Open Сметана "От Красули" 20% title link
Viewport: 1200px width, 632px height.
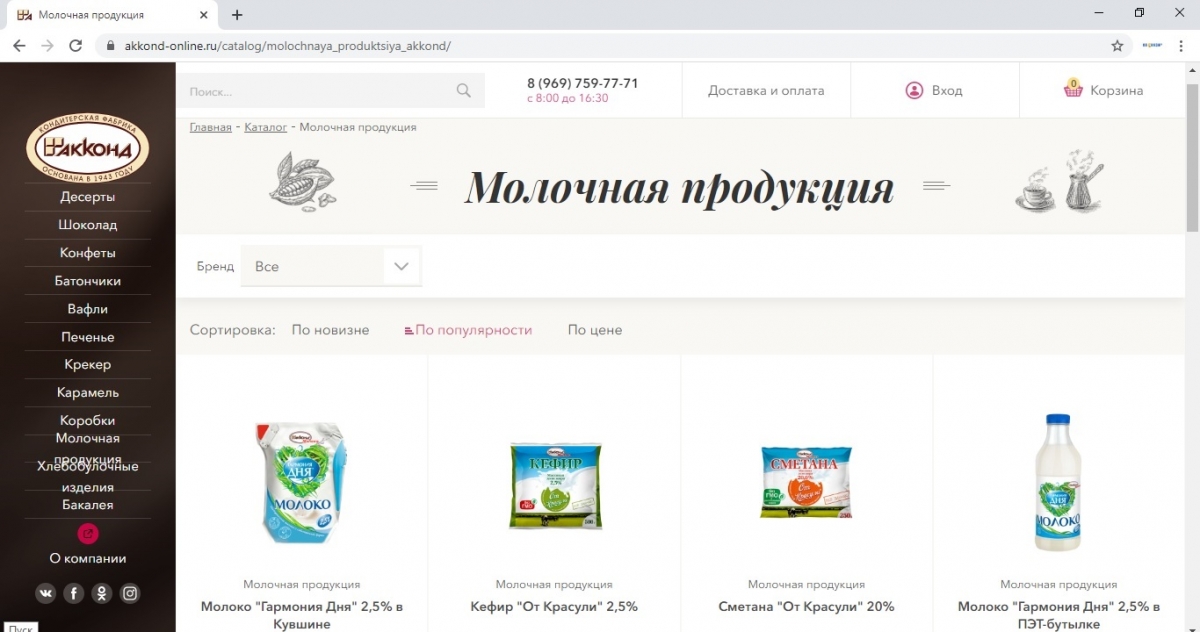click(806, 607)
